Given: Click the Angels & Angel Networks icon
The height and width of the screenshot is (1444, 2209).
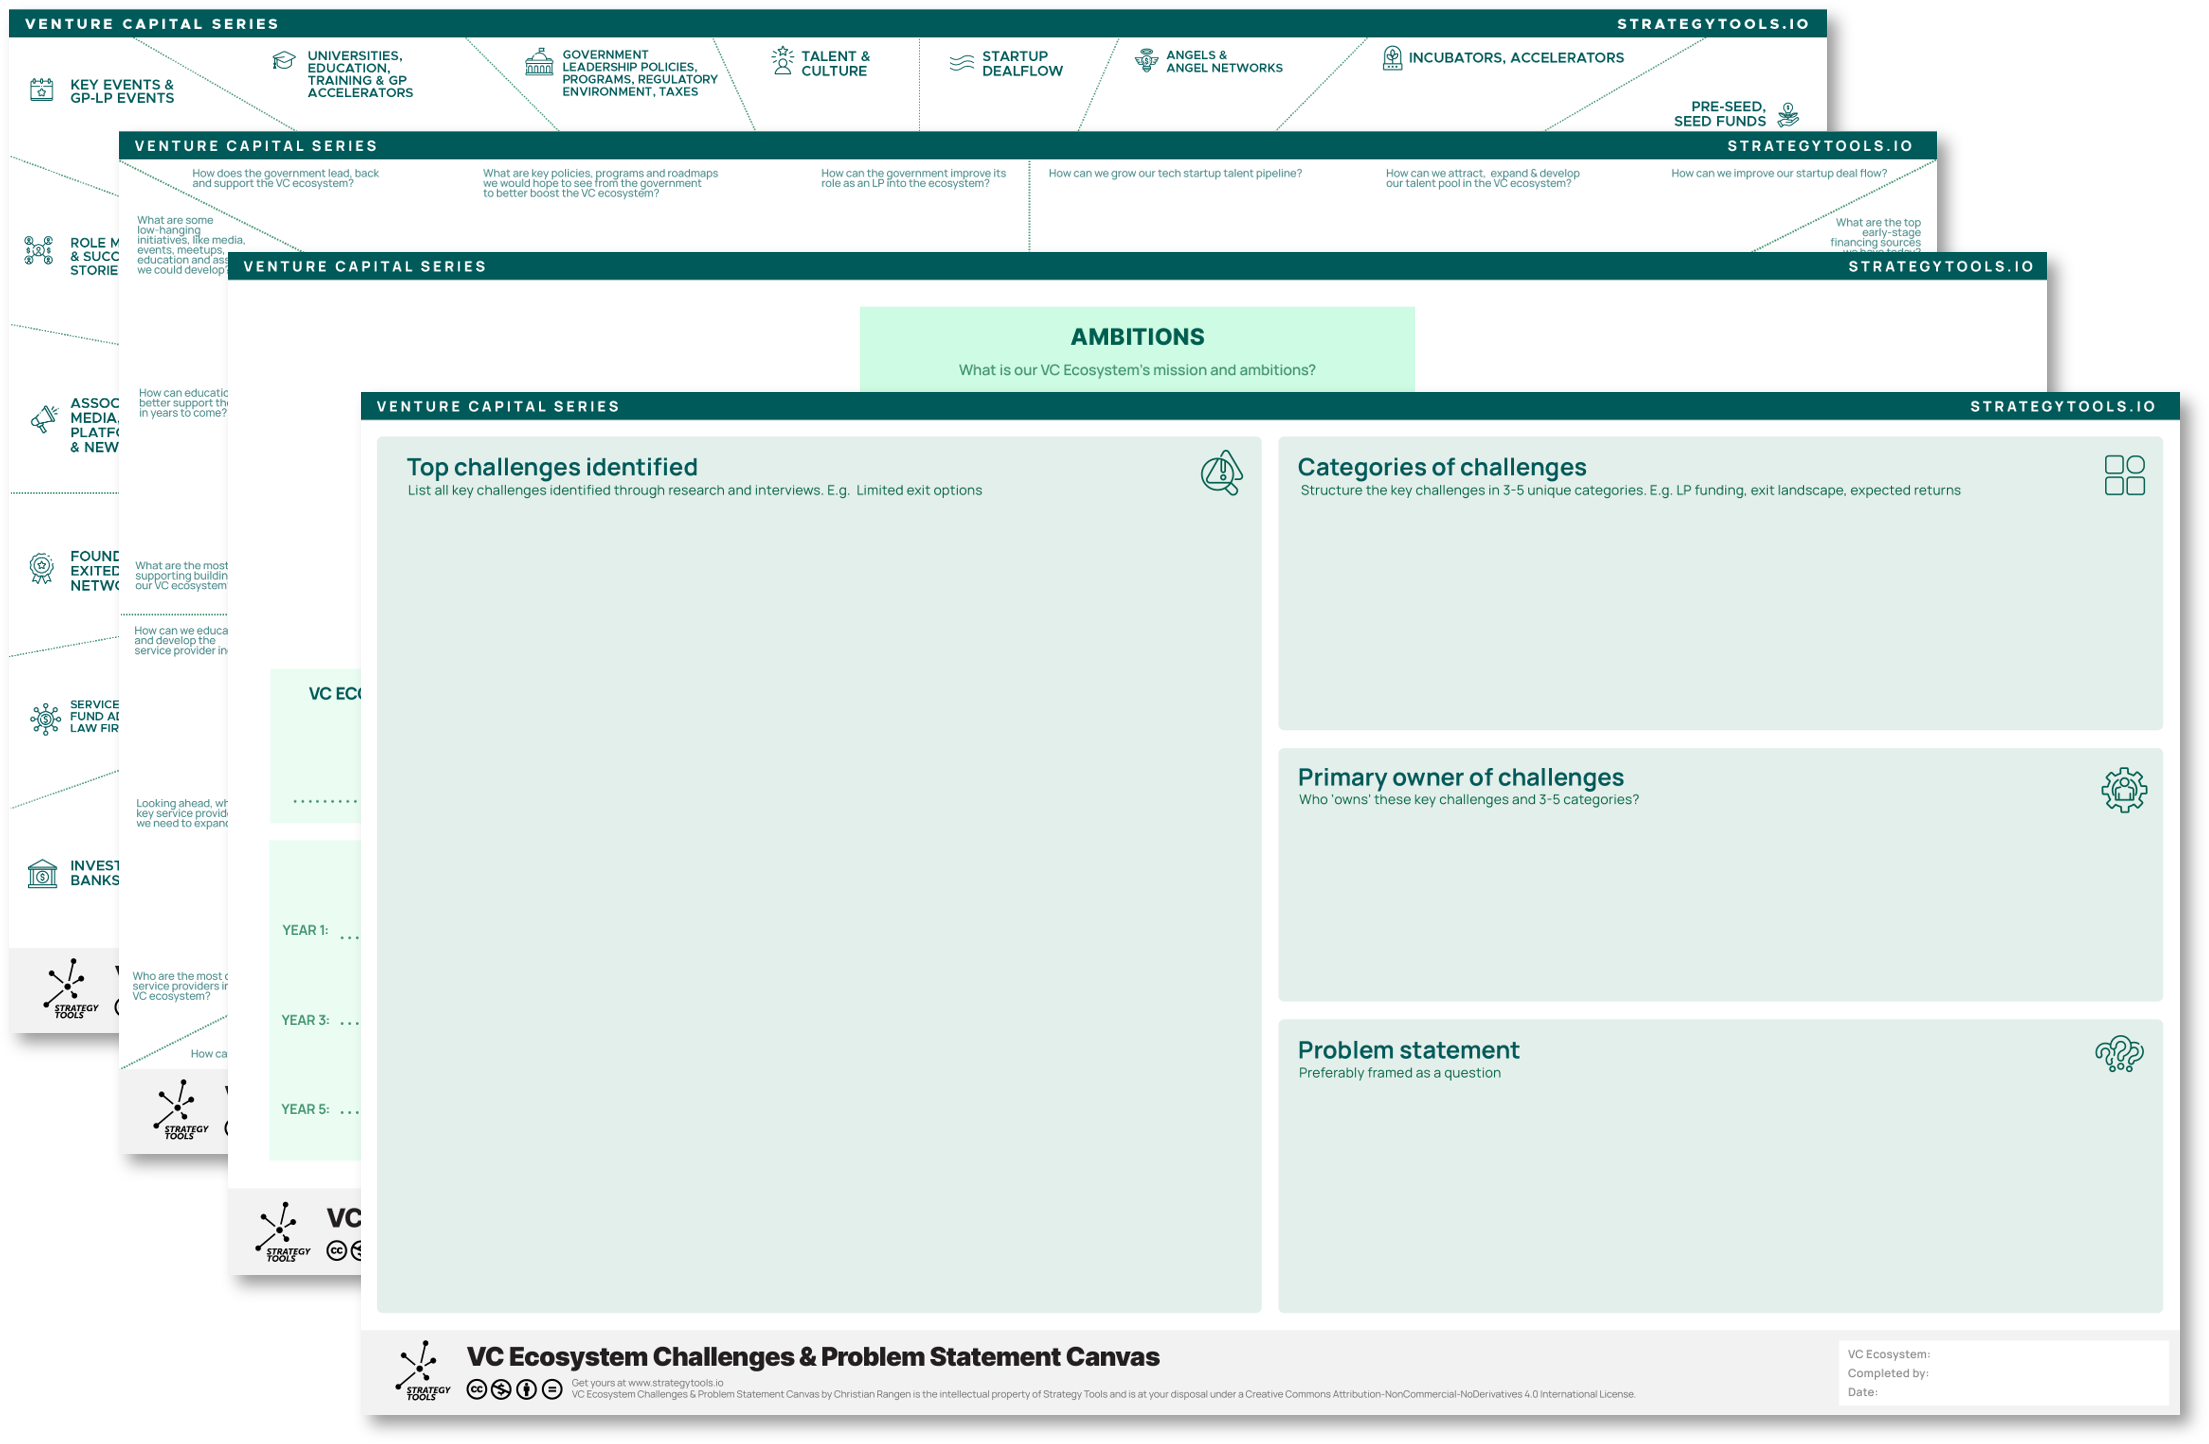Looking at the screenshot, I should pos(1146,61).
